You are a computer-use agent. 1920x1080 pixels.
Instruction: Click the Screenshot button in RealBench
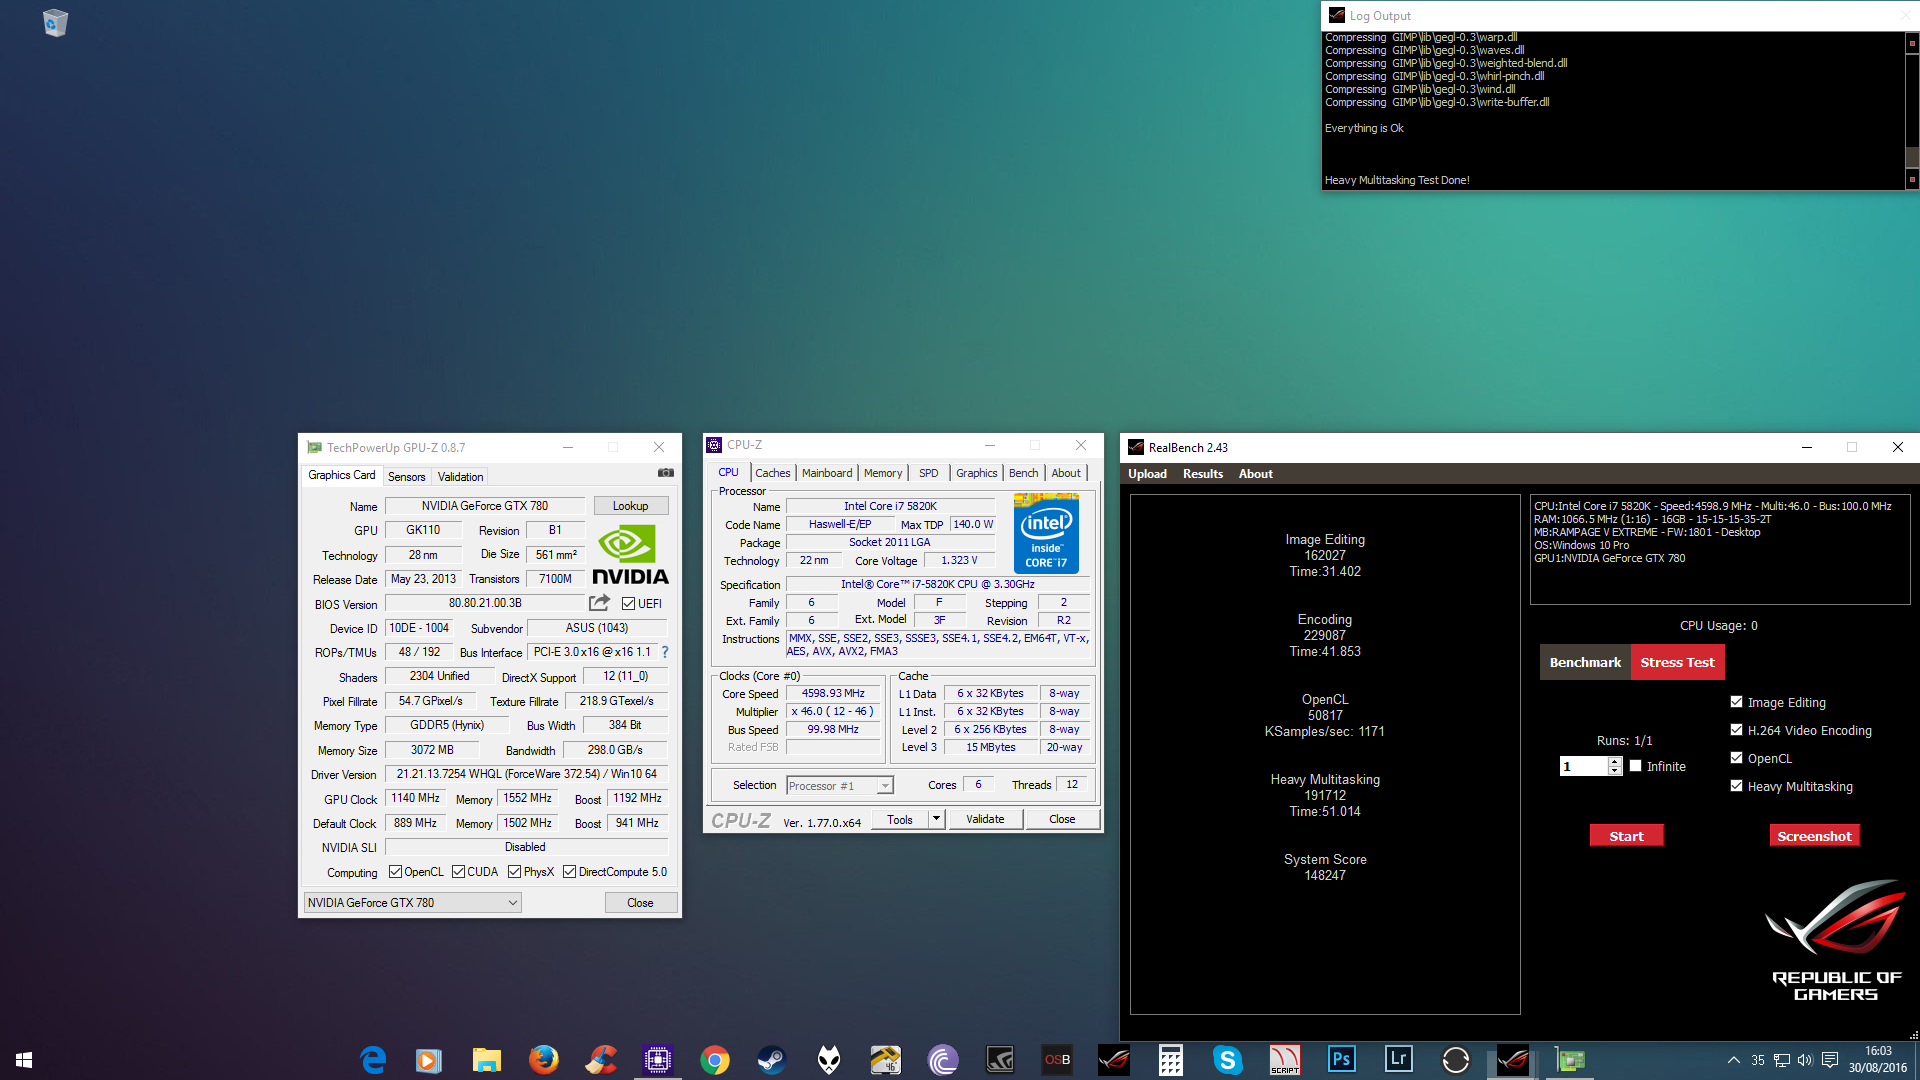tap(1814, 836)
